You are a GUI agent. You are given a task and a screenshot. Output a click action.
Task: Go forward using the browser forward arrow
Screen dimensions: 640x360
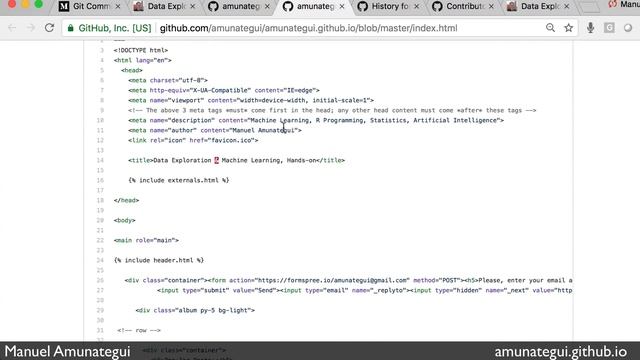coord(31,28)
